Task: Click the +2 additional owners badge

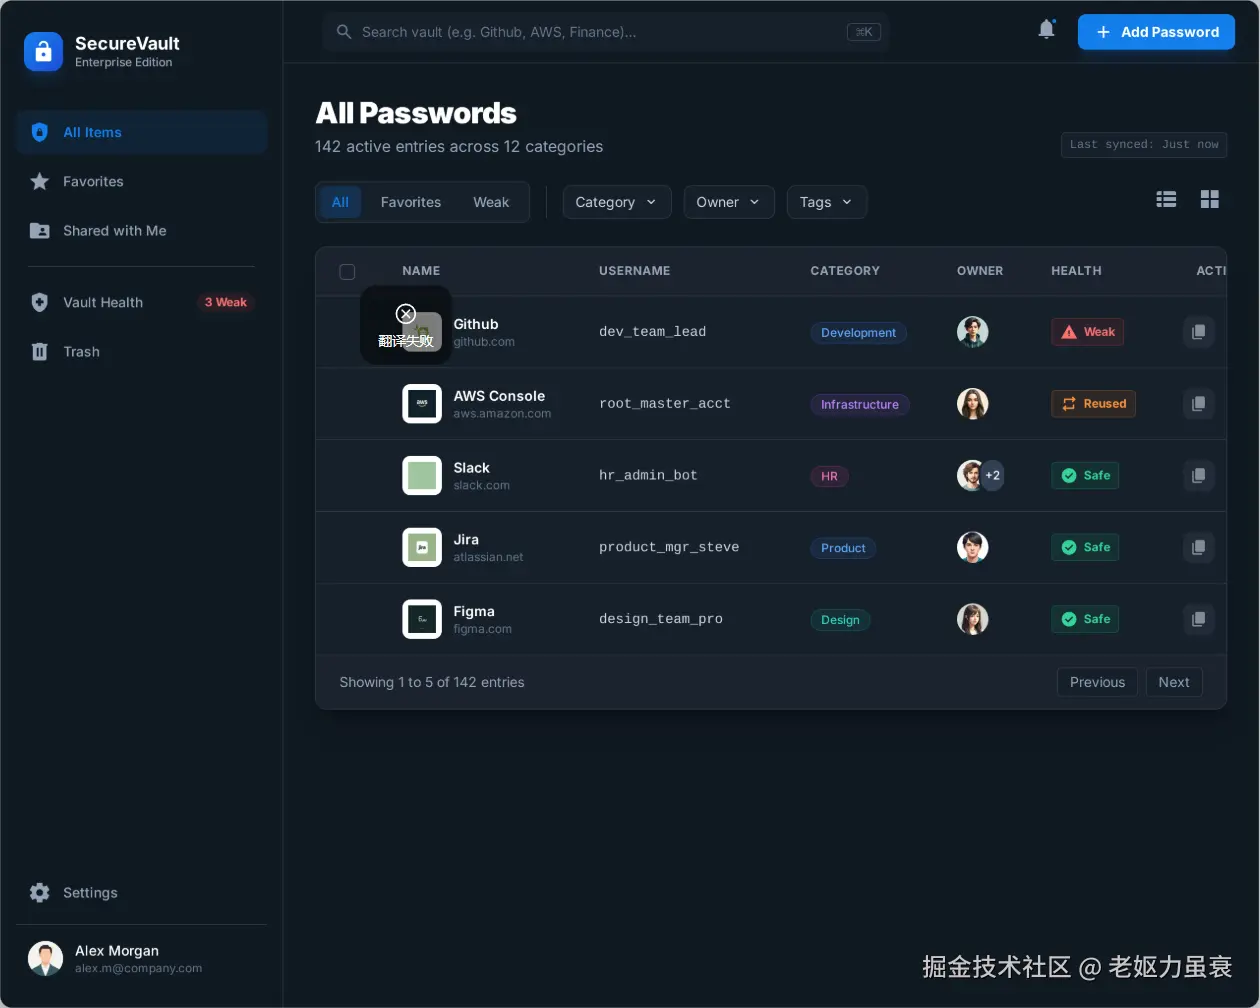Action: coord(992,475)
